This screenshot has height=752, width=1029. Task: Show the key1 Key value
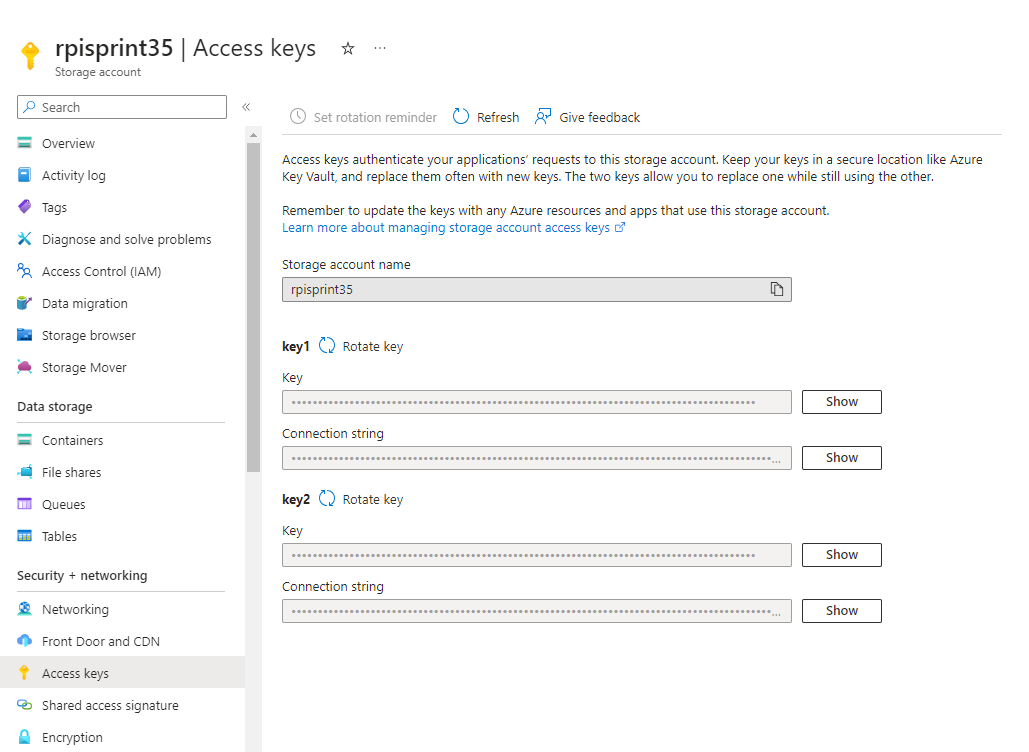[841, 402]
